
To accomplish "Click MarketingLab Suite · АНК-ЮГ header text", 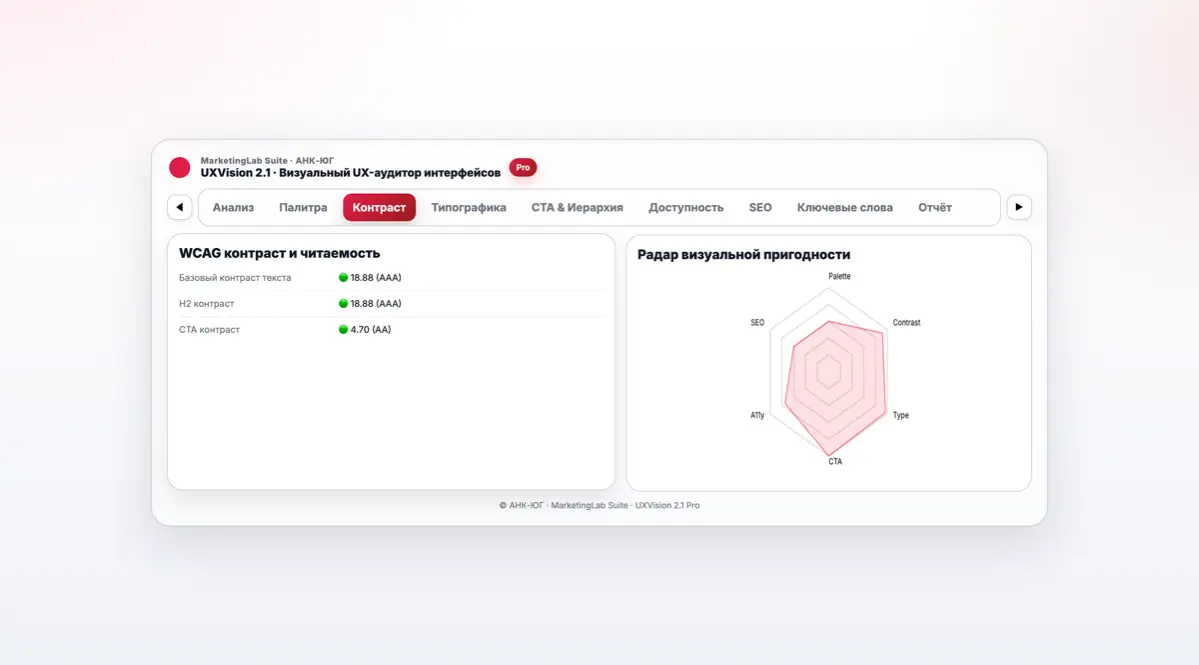I will click(267, 161).
